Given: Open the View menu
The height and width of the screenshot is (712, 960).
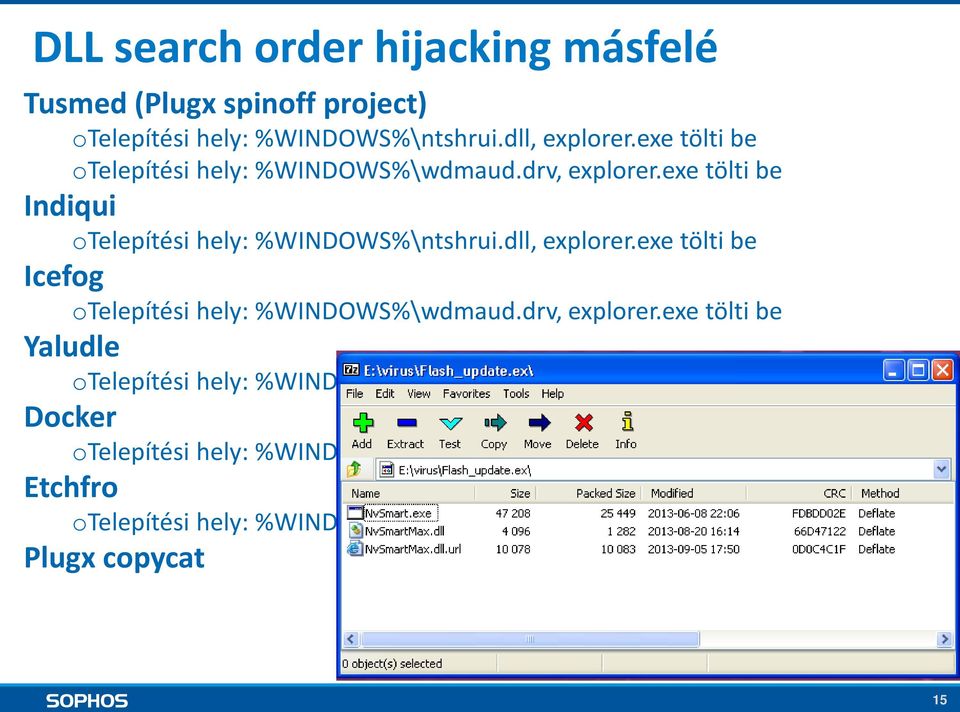Looking at the screenshot, I should click(x=419, y=394).
